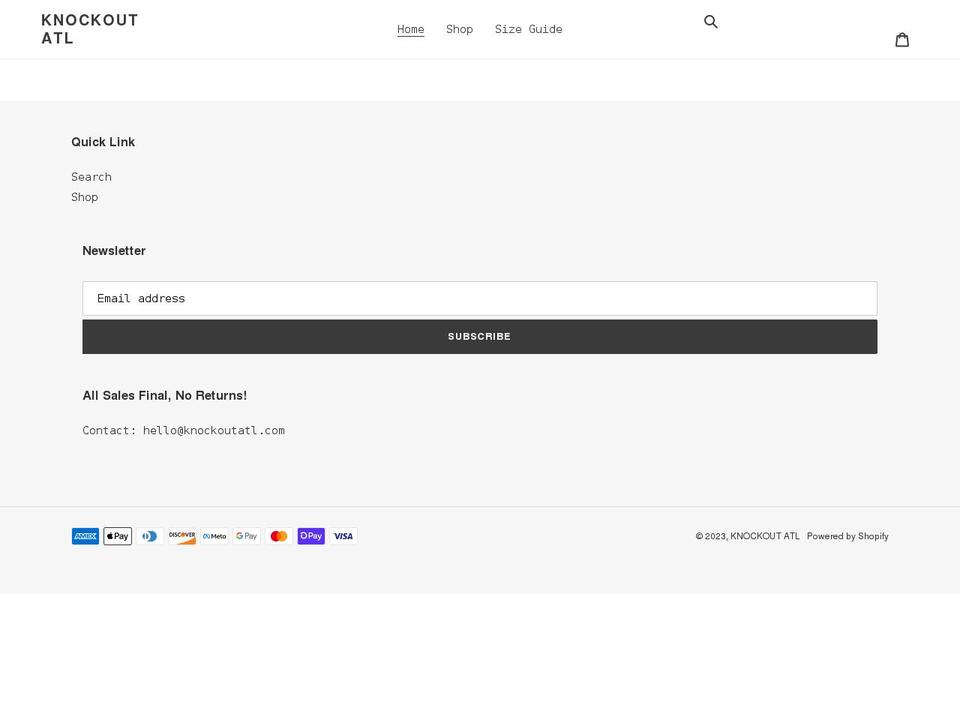
Task: Select the American Express payment icon
Action: point(85,536)
